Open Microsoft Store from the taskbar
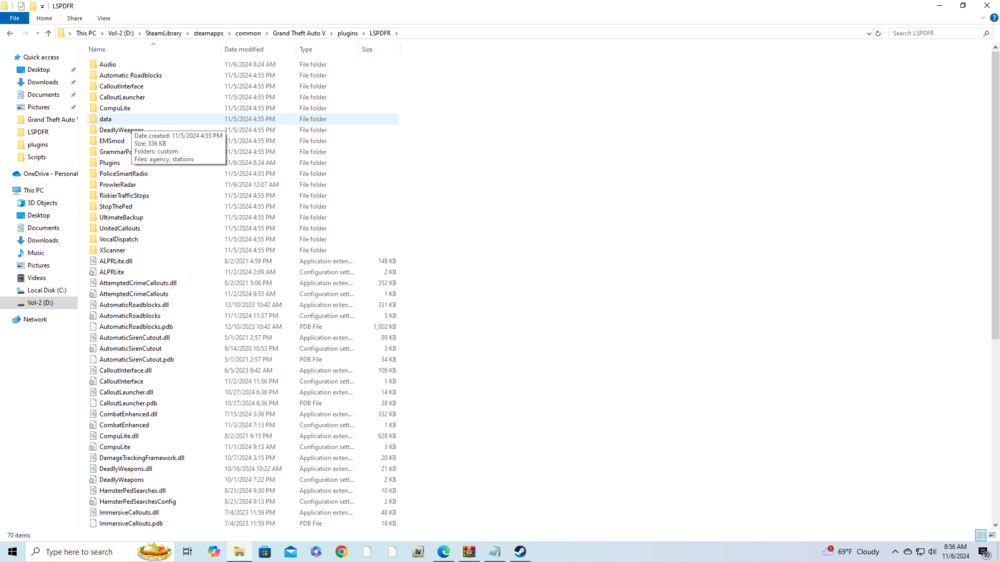1000x562 pixels. (265, 552)
